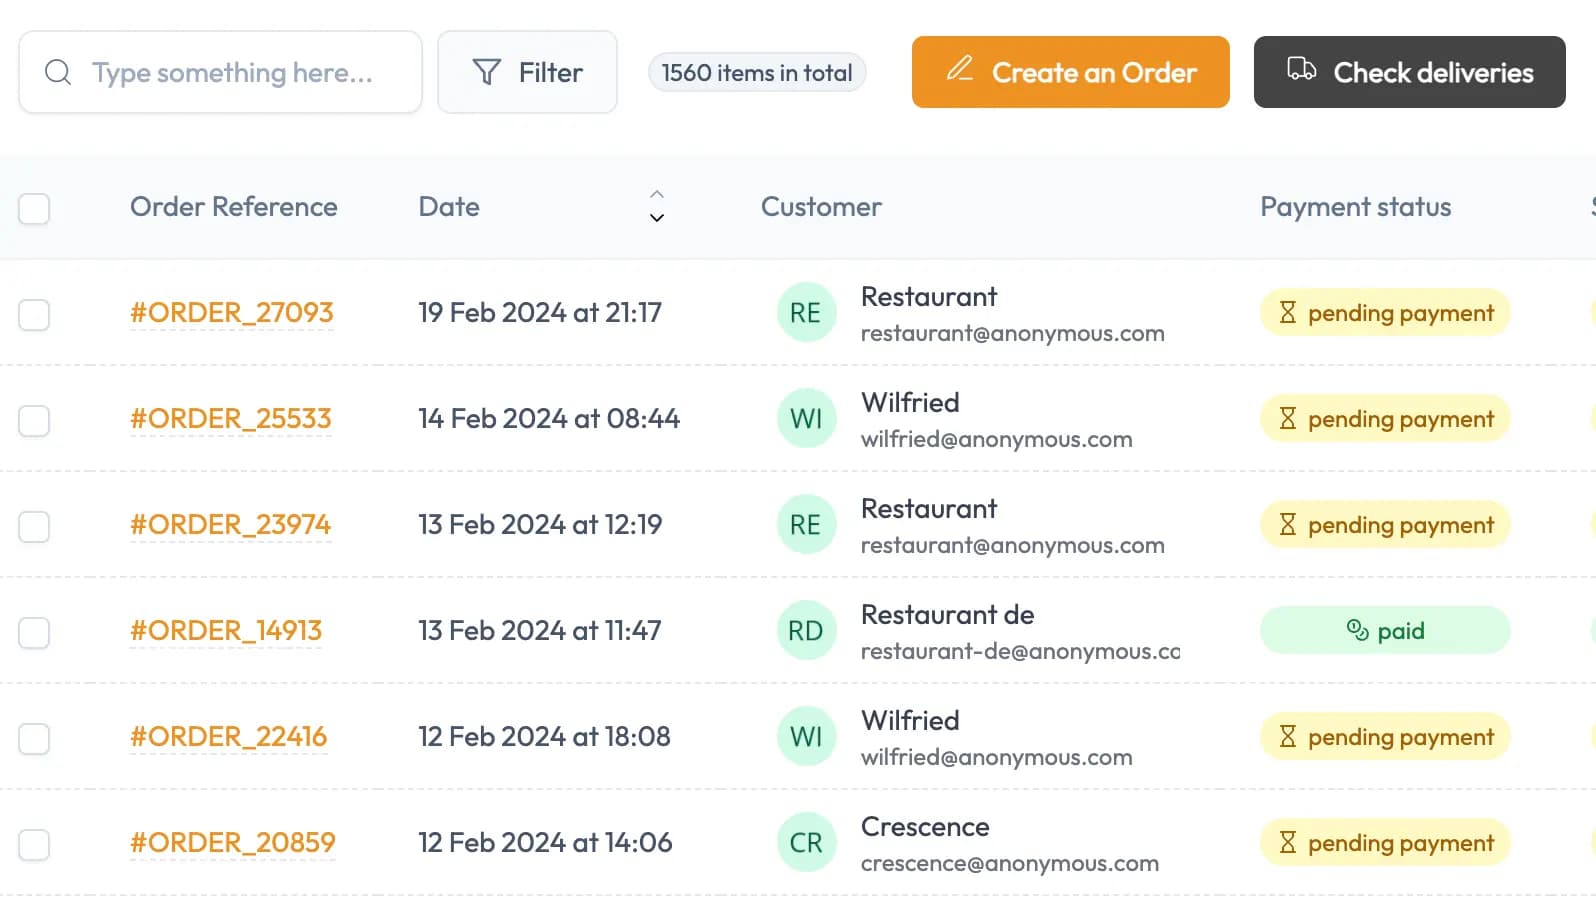Image resolution: width=1596 pixels, height=906 pixels.
Task: Click RE avatar for order 23974
Action: (806, 525)
